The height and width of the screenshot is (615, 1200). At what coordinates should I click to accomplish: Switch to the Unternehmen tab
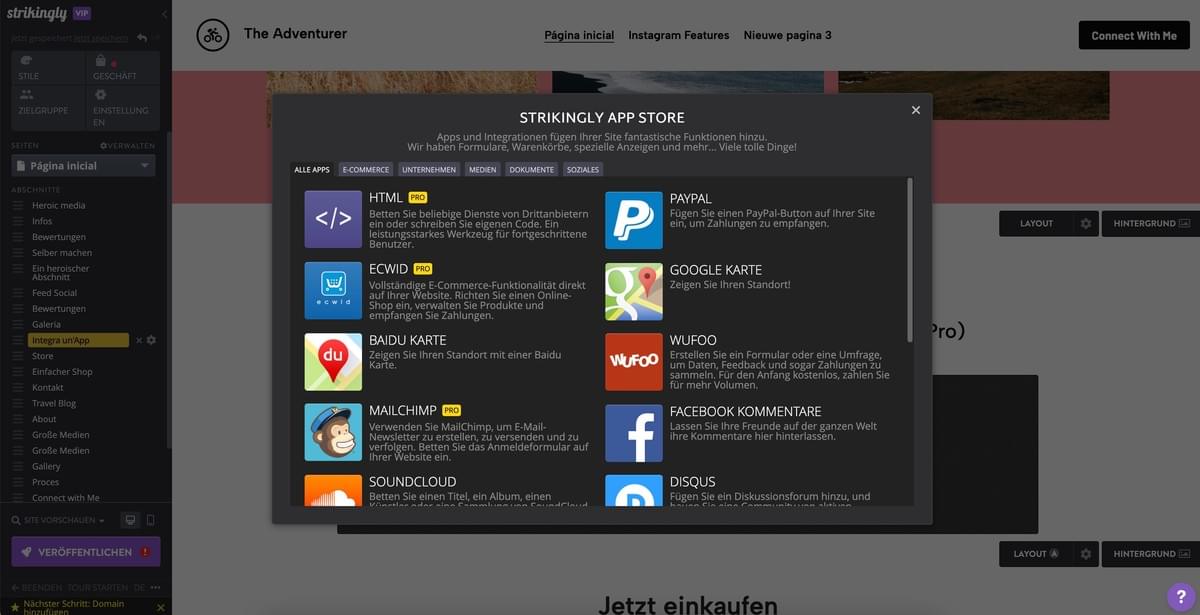(x=429, y=169)
